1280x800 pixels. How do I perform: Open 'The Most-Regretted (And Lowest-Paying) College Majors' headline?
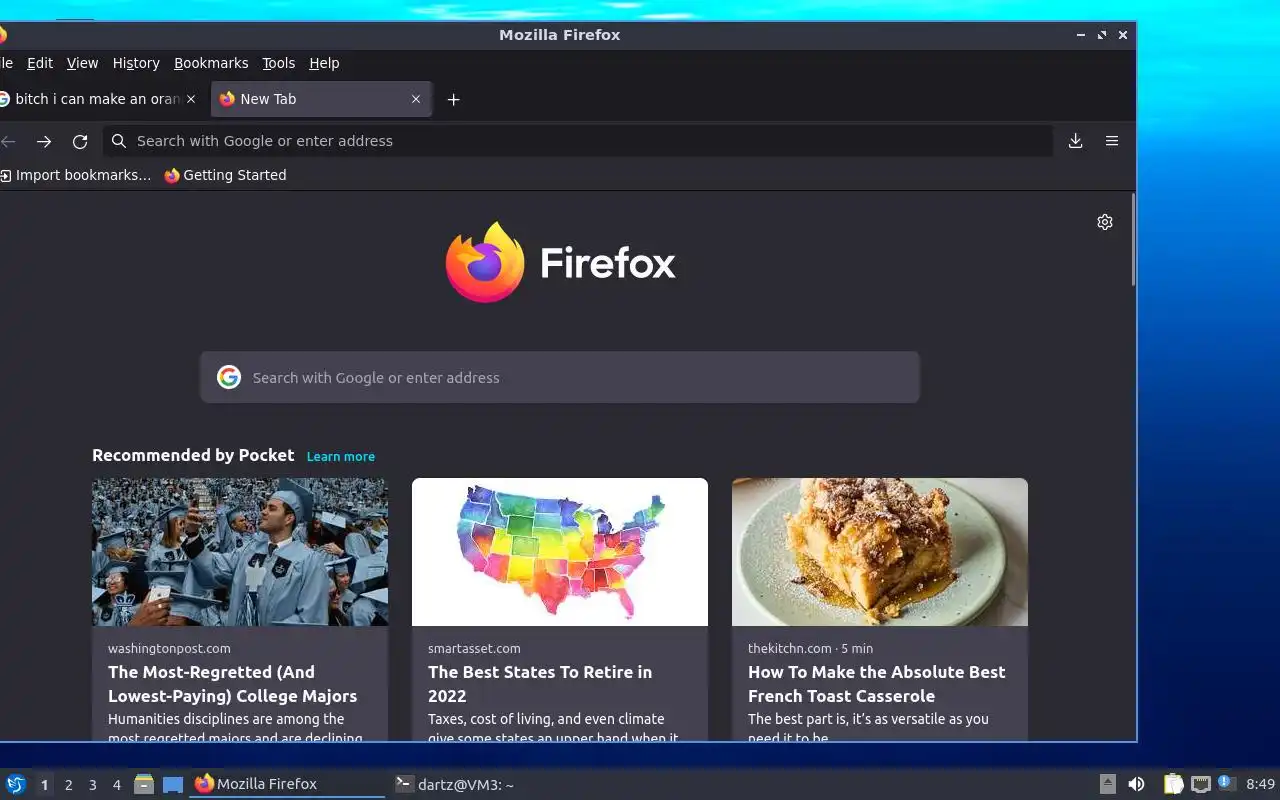pyautogui.click(x=232, y=684)
